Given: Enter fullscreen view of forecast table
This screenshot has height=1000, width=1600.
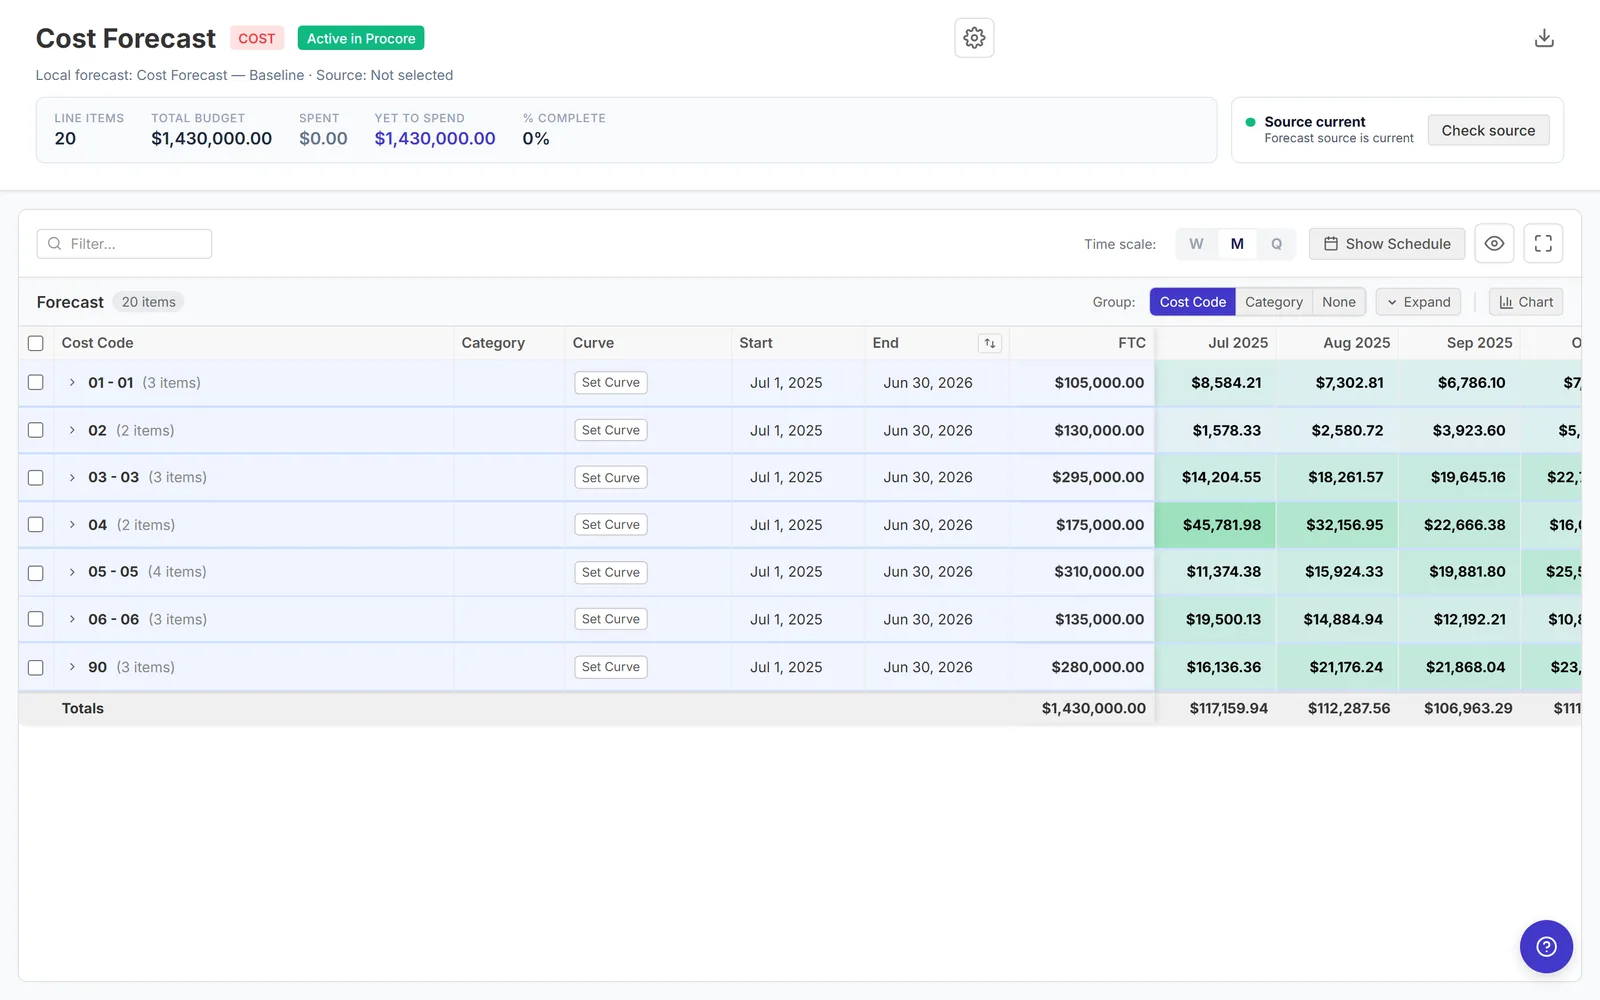Looking at the screenshot, I should click(x=1543, y=244).
